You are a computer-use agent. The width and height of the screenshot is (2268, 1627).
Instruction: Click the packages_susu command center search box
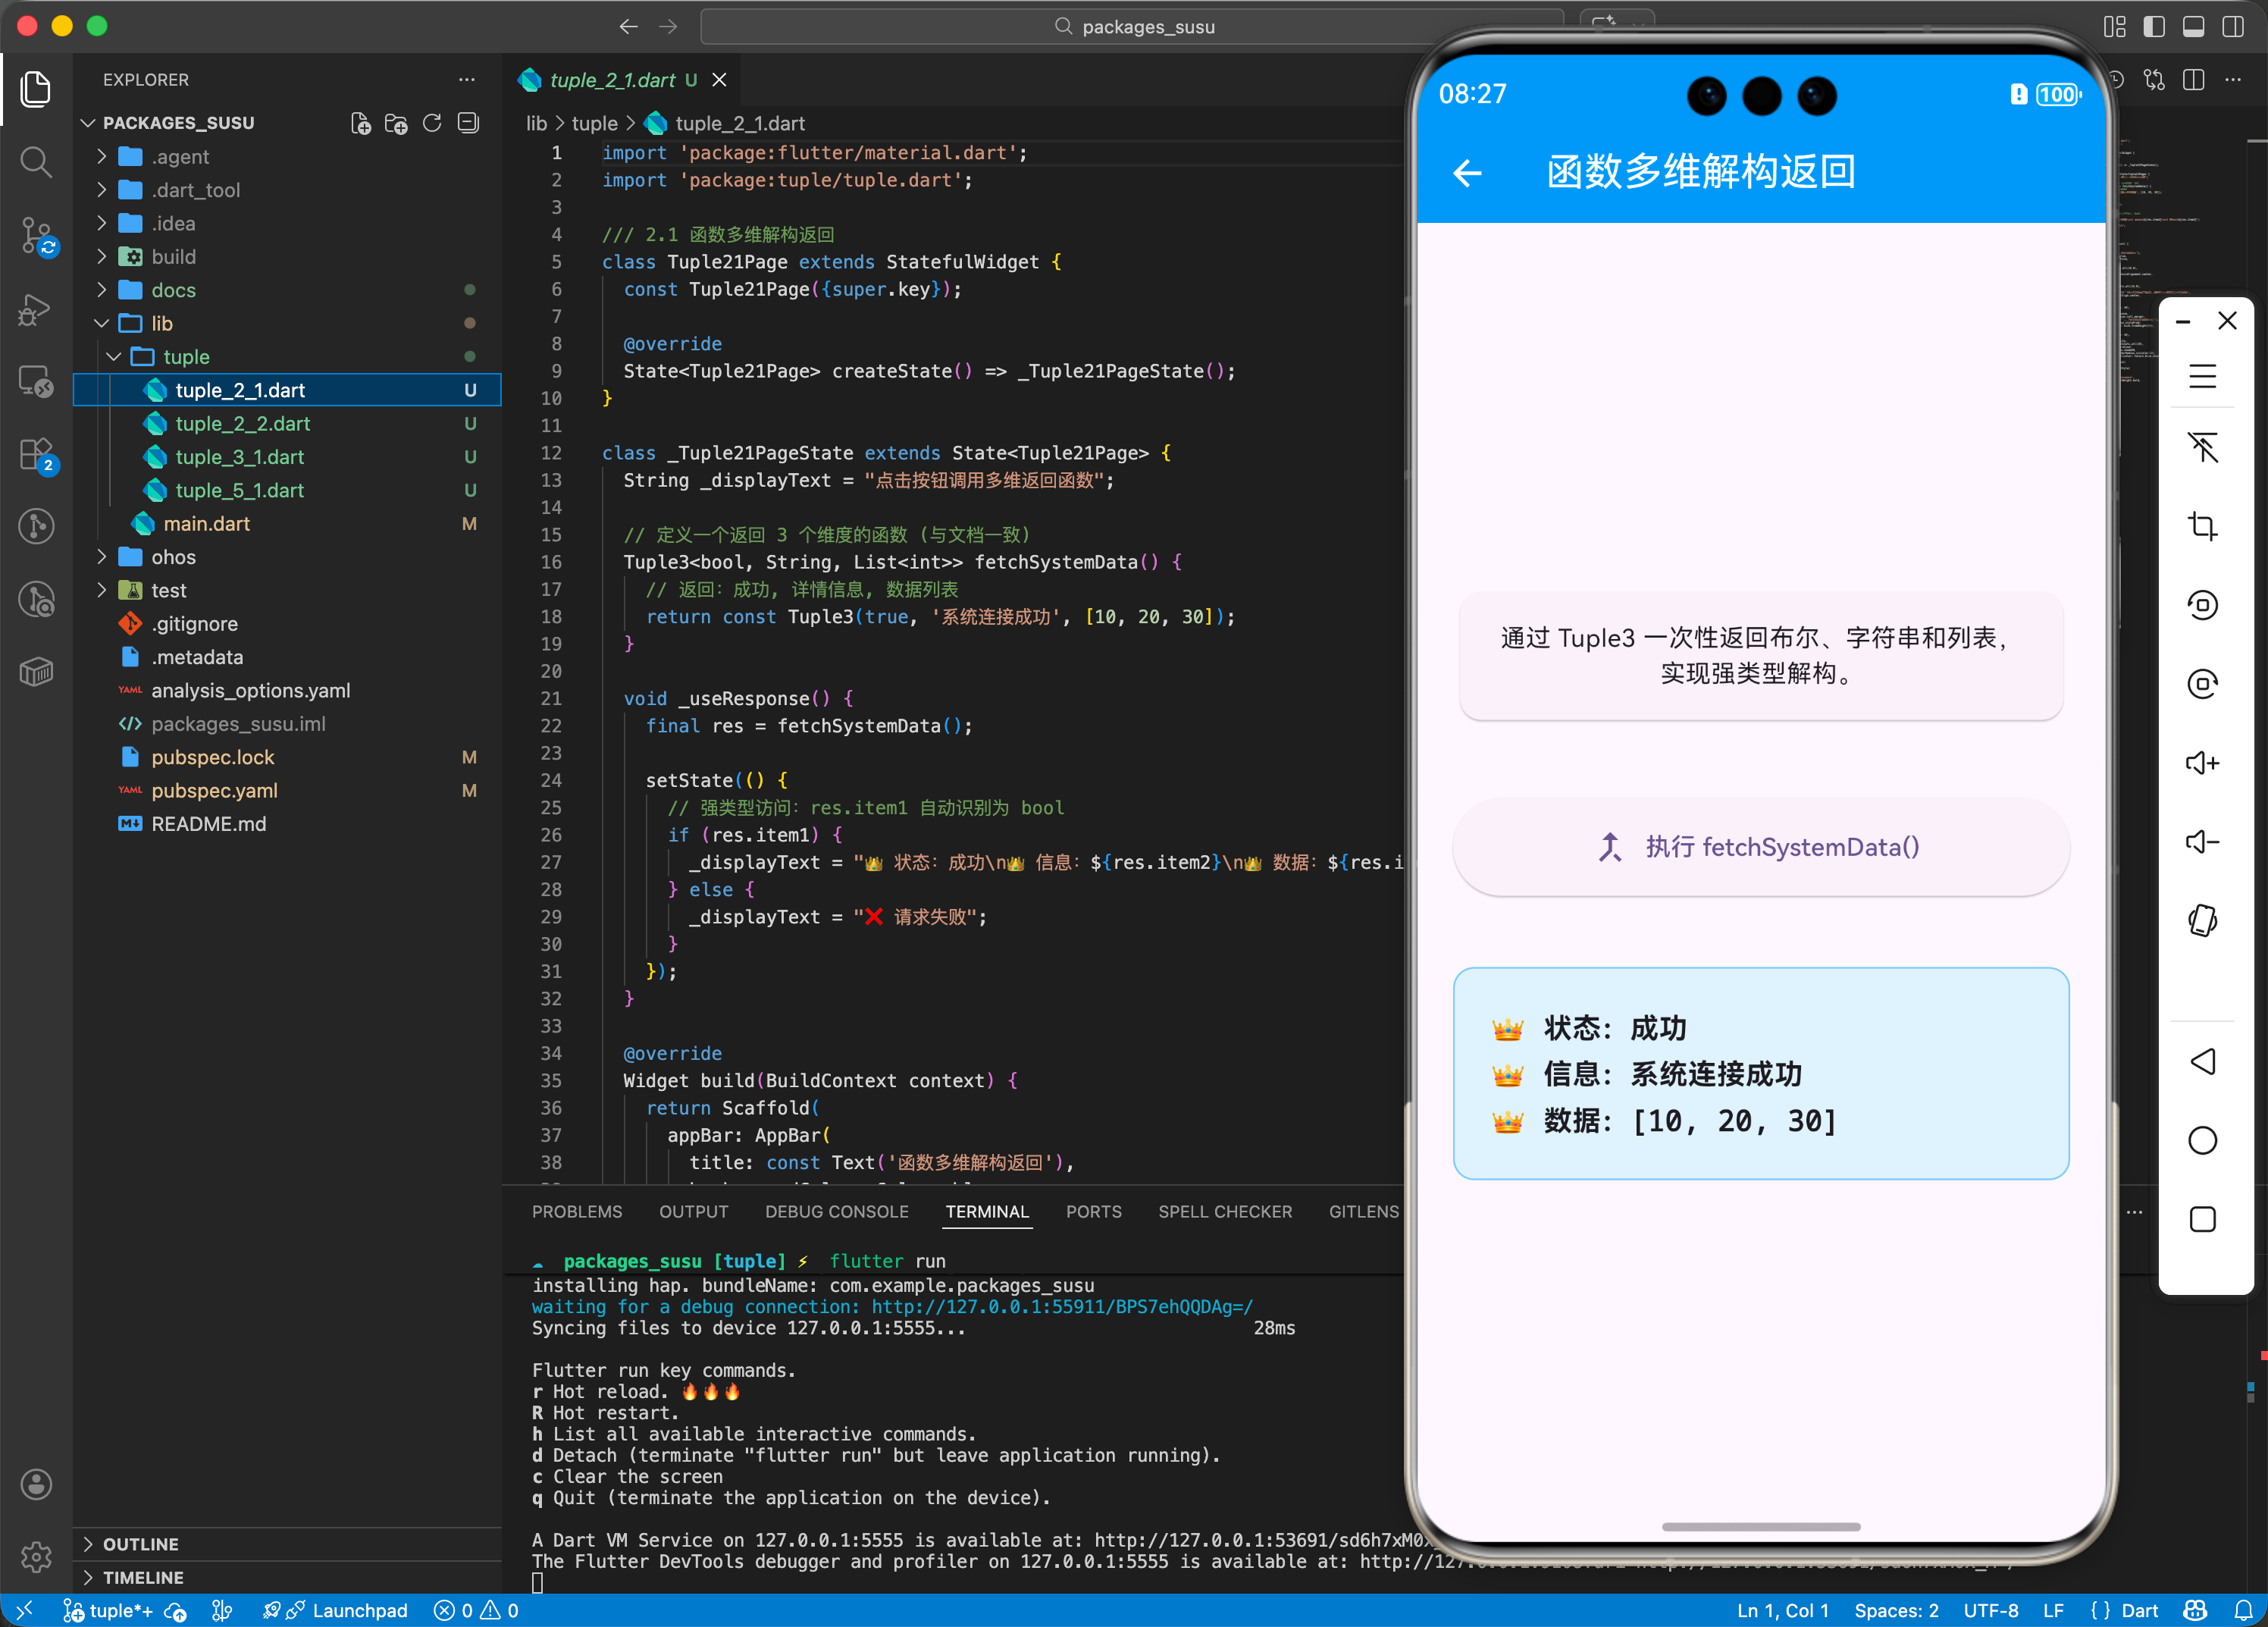[x=1132, y=27]
